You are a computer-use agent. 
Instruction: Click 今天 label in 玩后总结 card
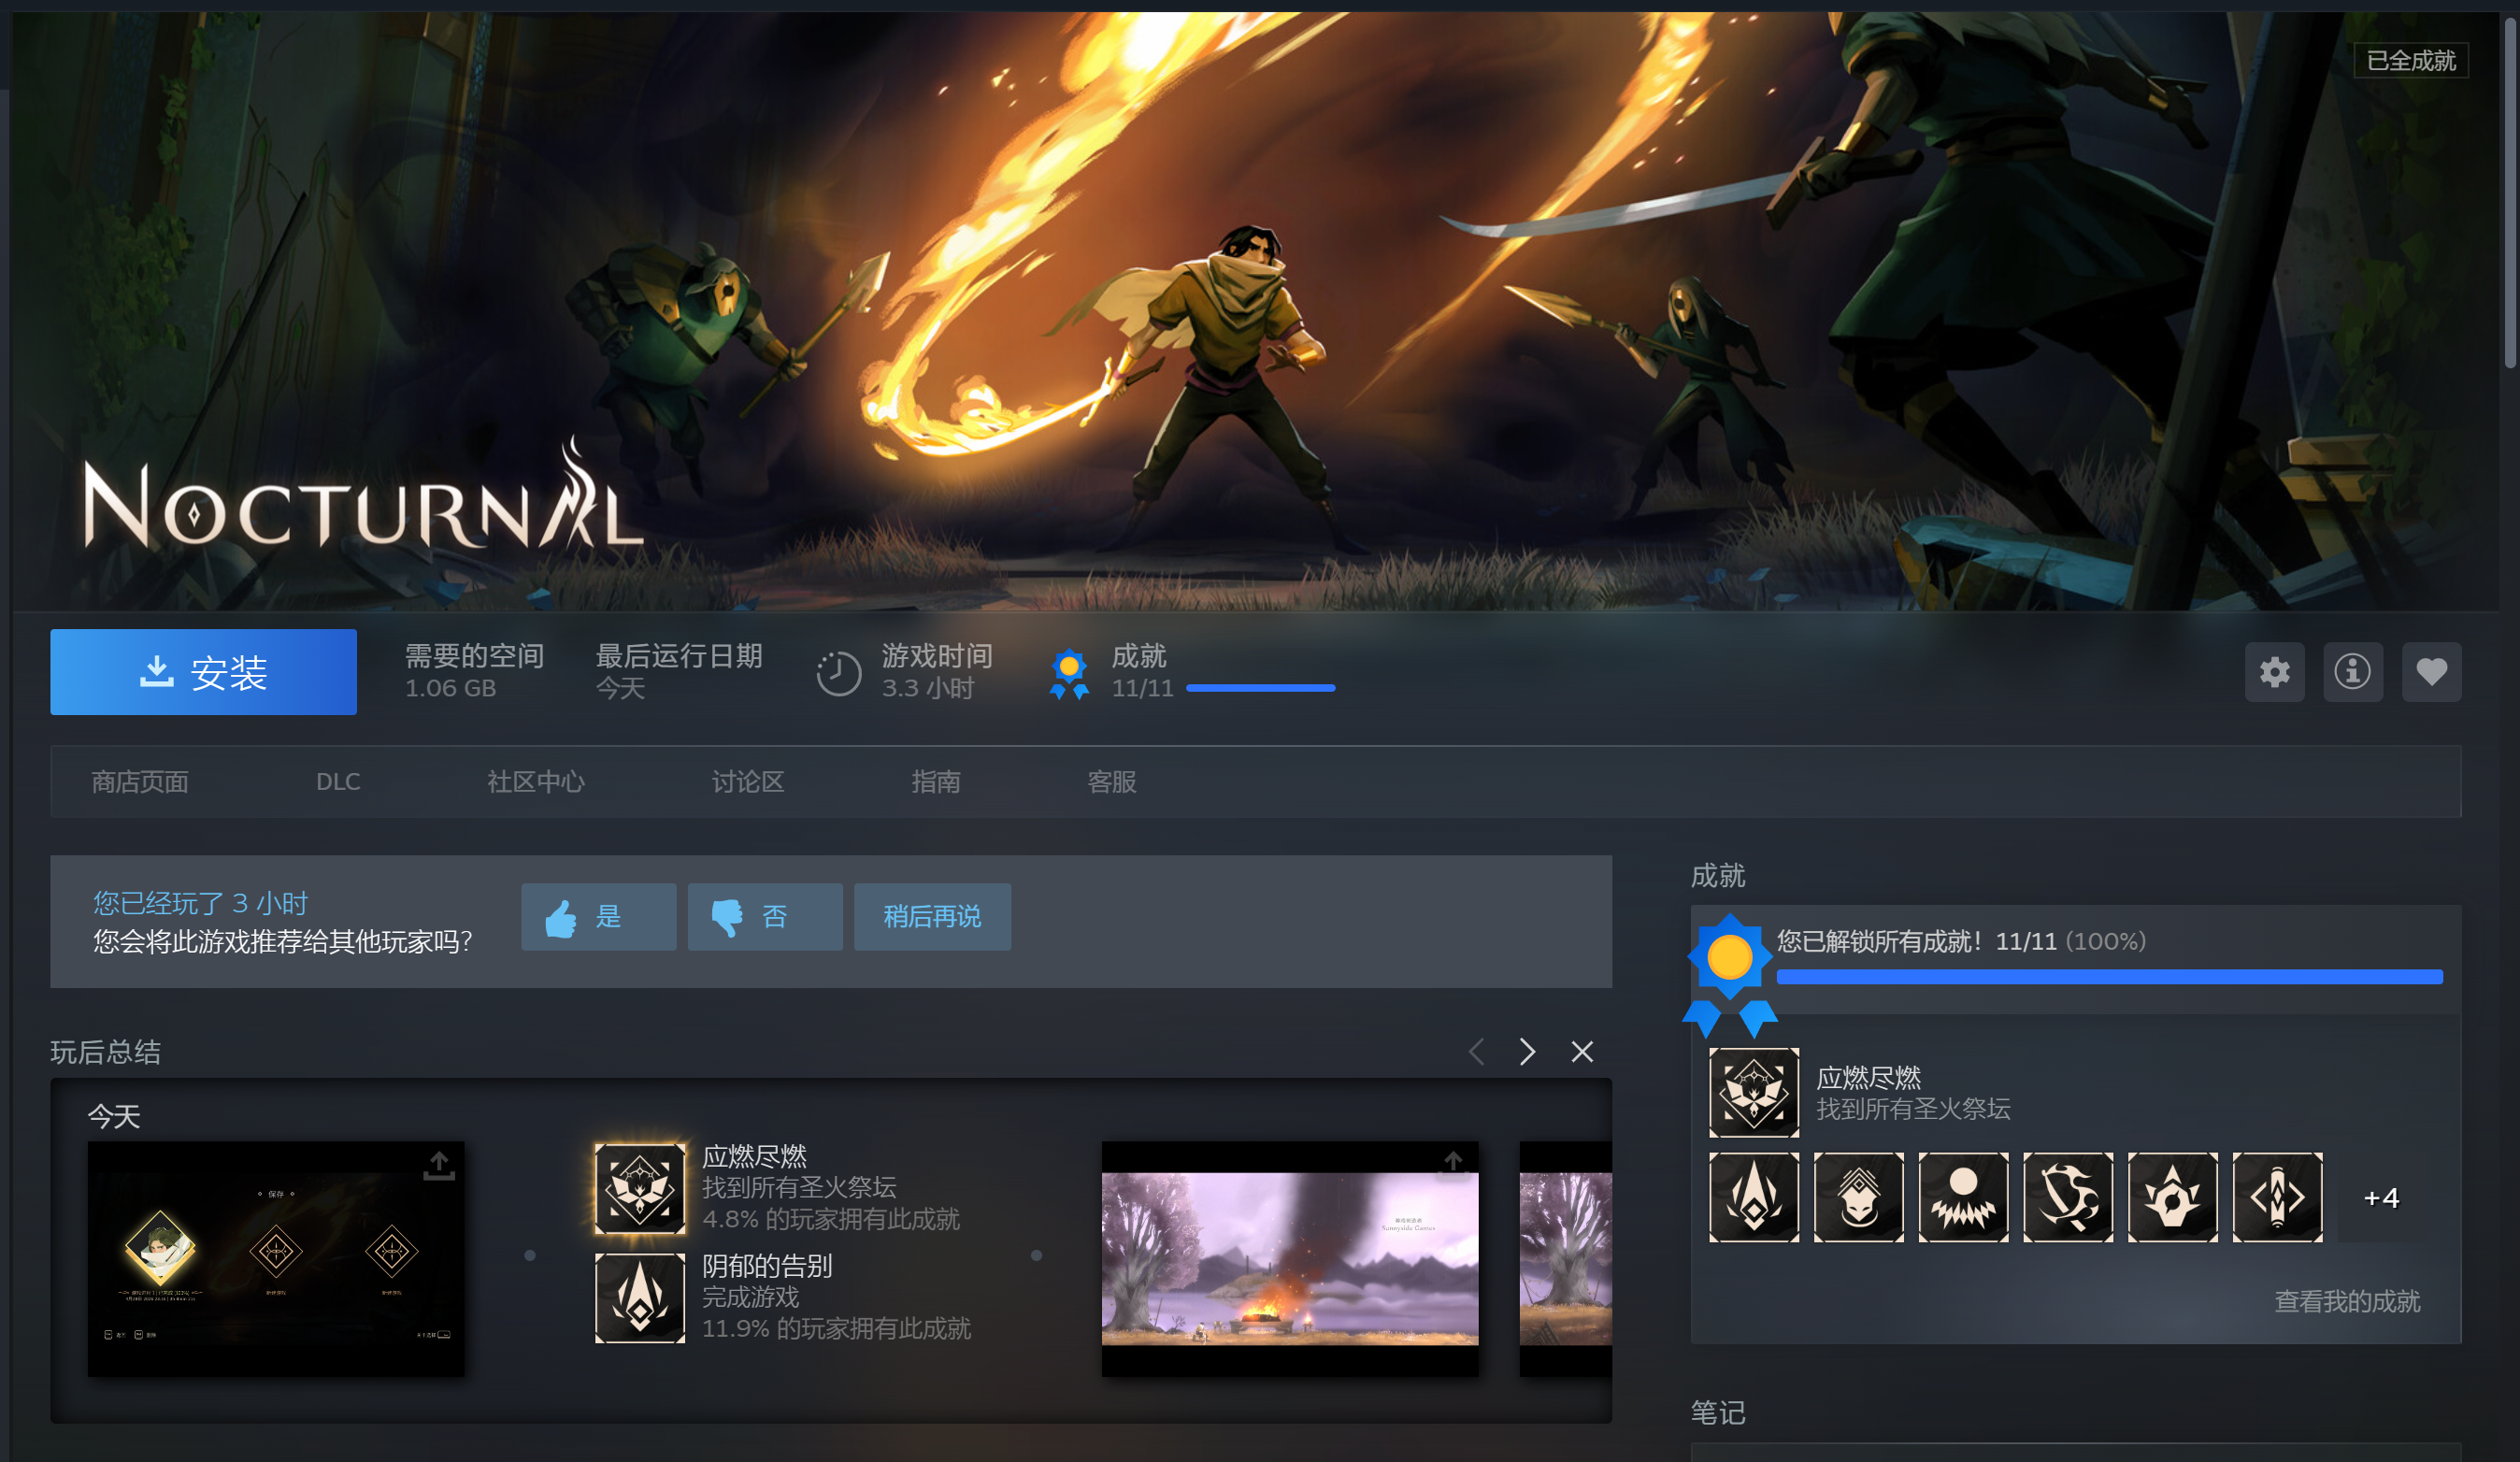tap(114, 1116)
